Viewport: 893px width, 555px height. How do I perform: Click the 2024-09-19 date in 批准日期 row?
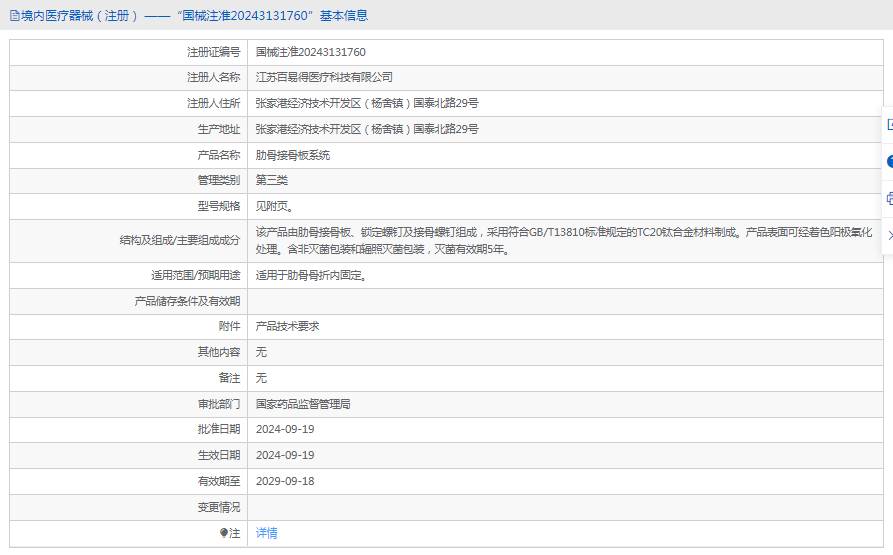pyautogui.click(x=285, y=430)
